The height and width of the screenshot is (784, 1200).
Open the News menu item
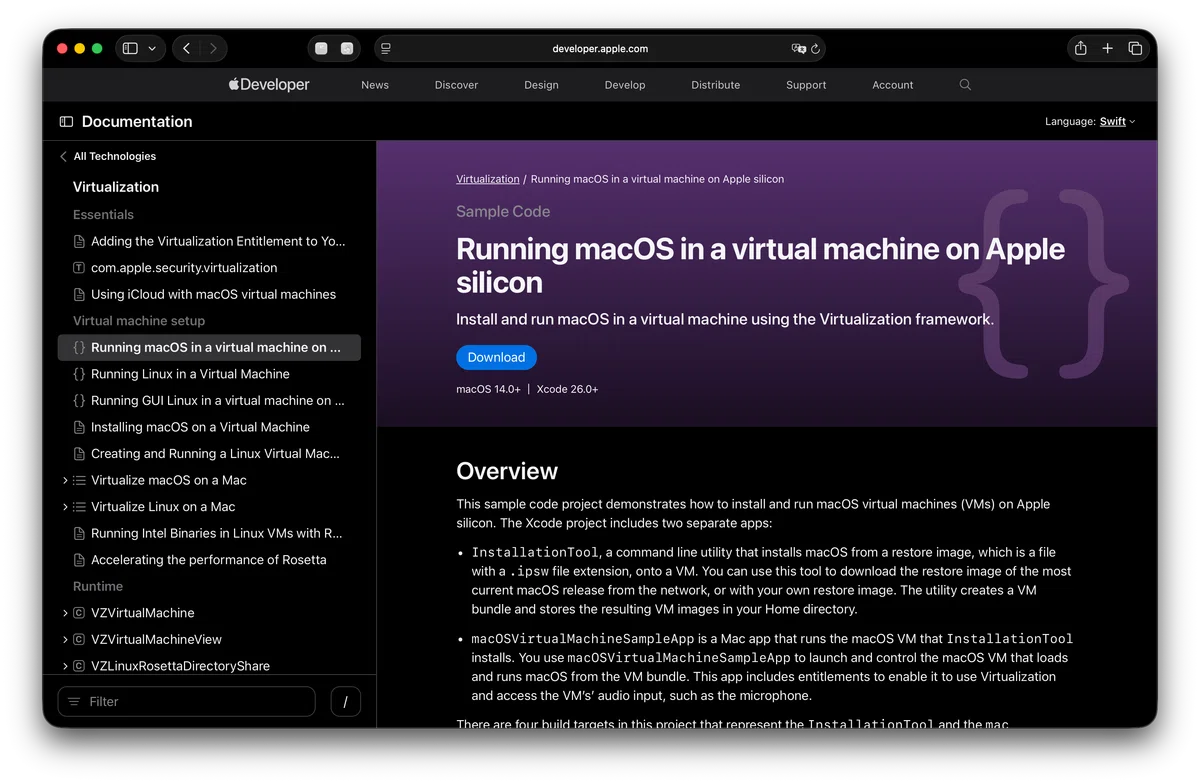pyautogui.click(x=375, y=85)
